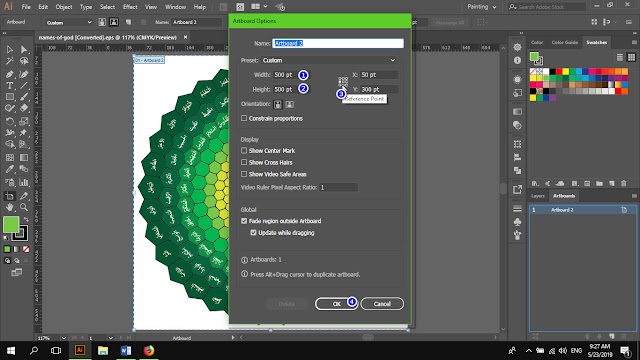640x360 pixels.
Task: Choose the Paintbrush tool
Action: [x=24, y=97]
